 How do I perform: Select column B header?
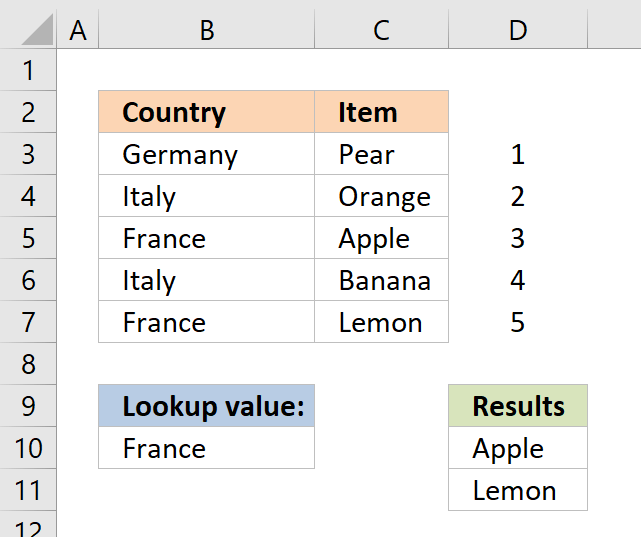[207, 31]
